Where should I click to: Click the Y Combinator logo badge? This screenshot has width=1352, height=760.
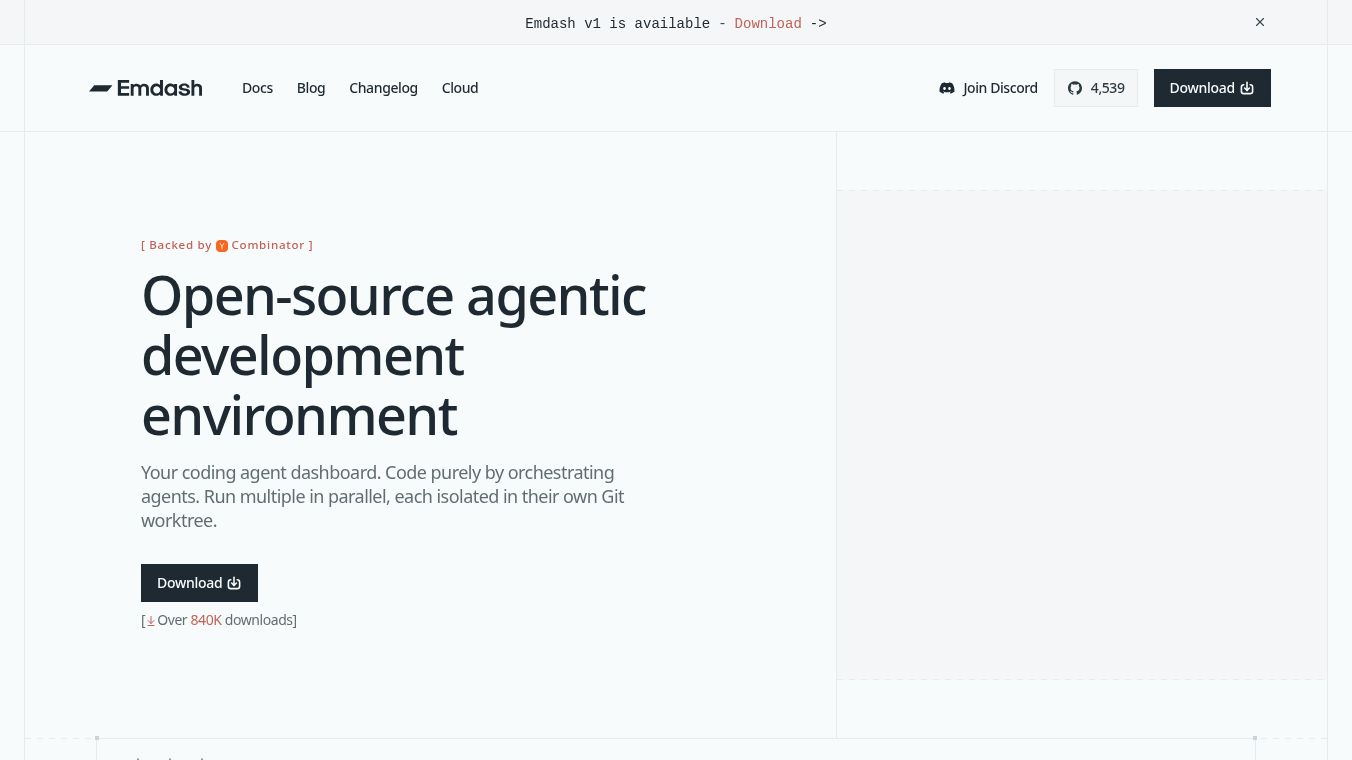click(222, 245)
